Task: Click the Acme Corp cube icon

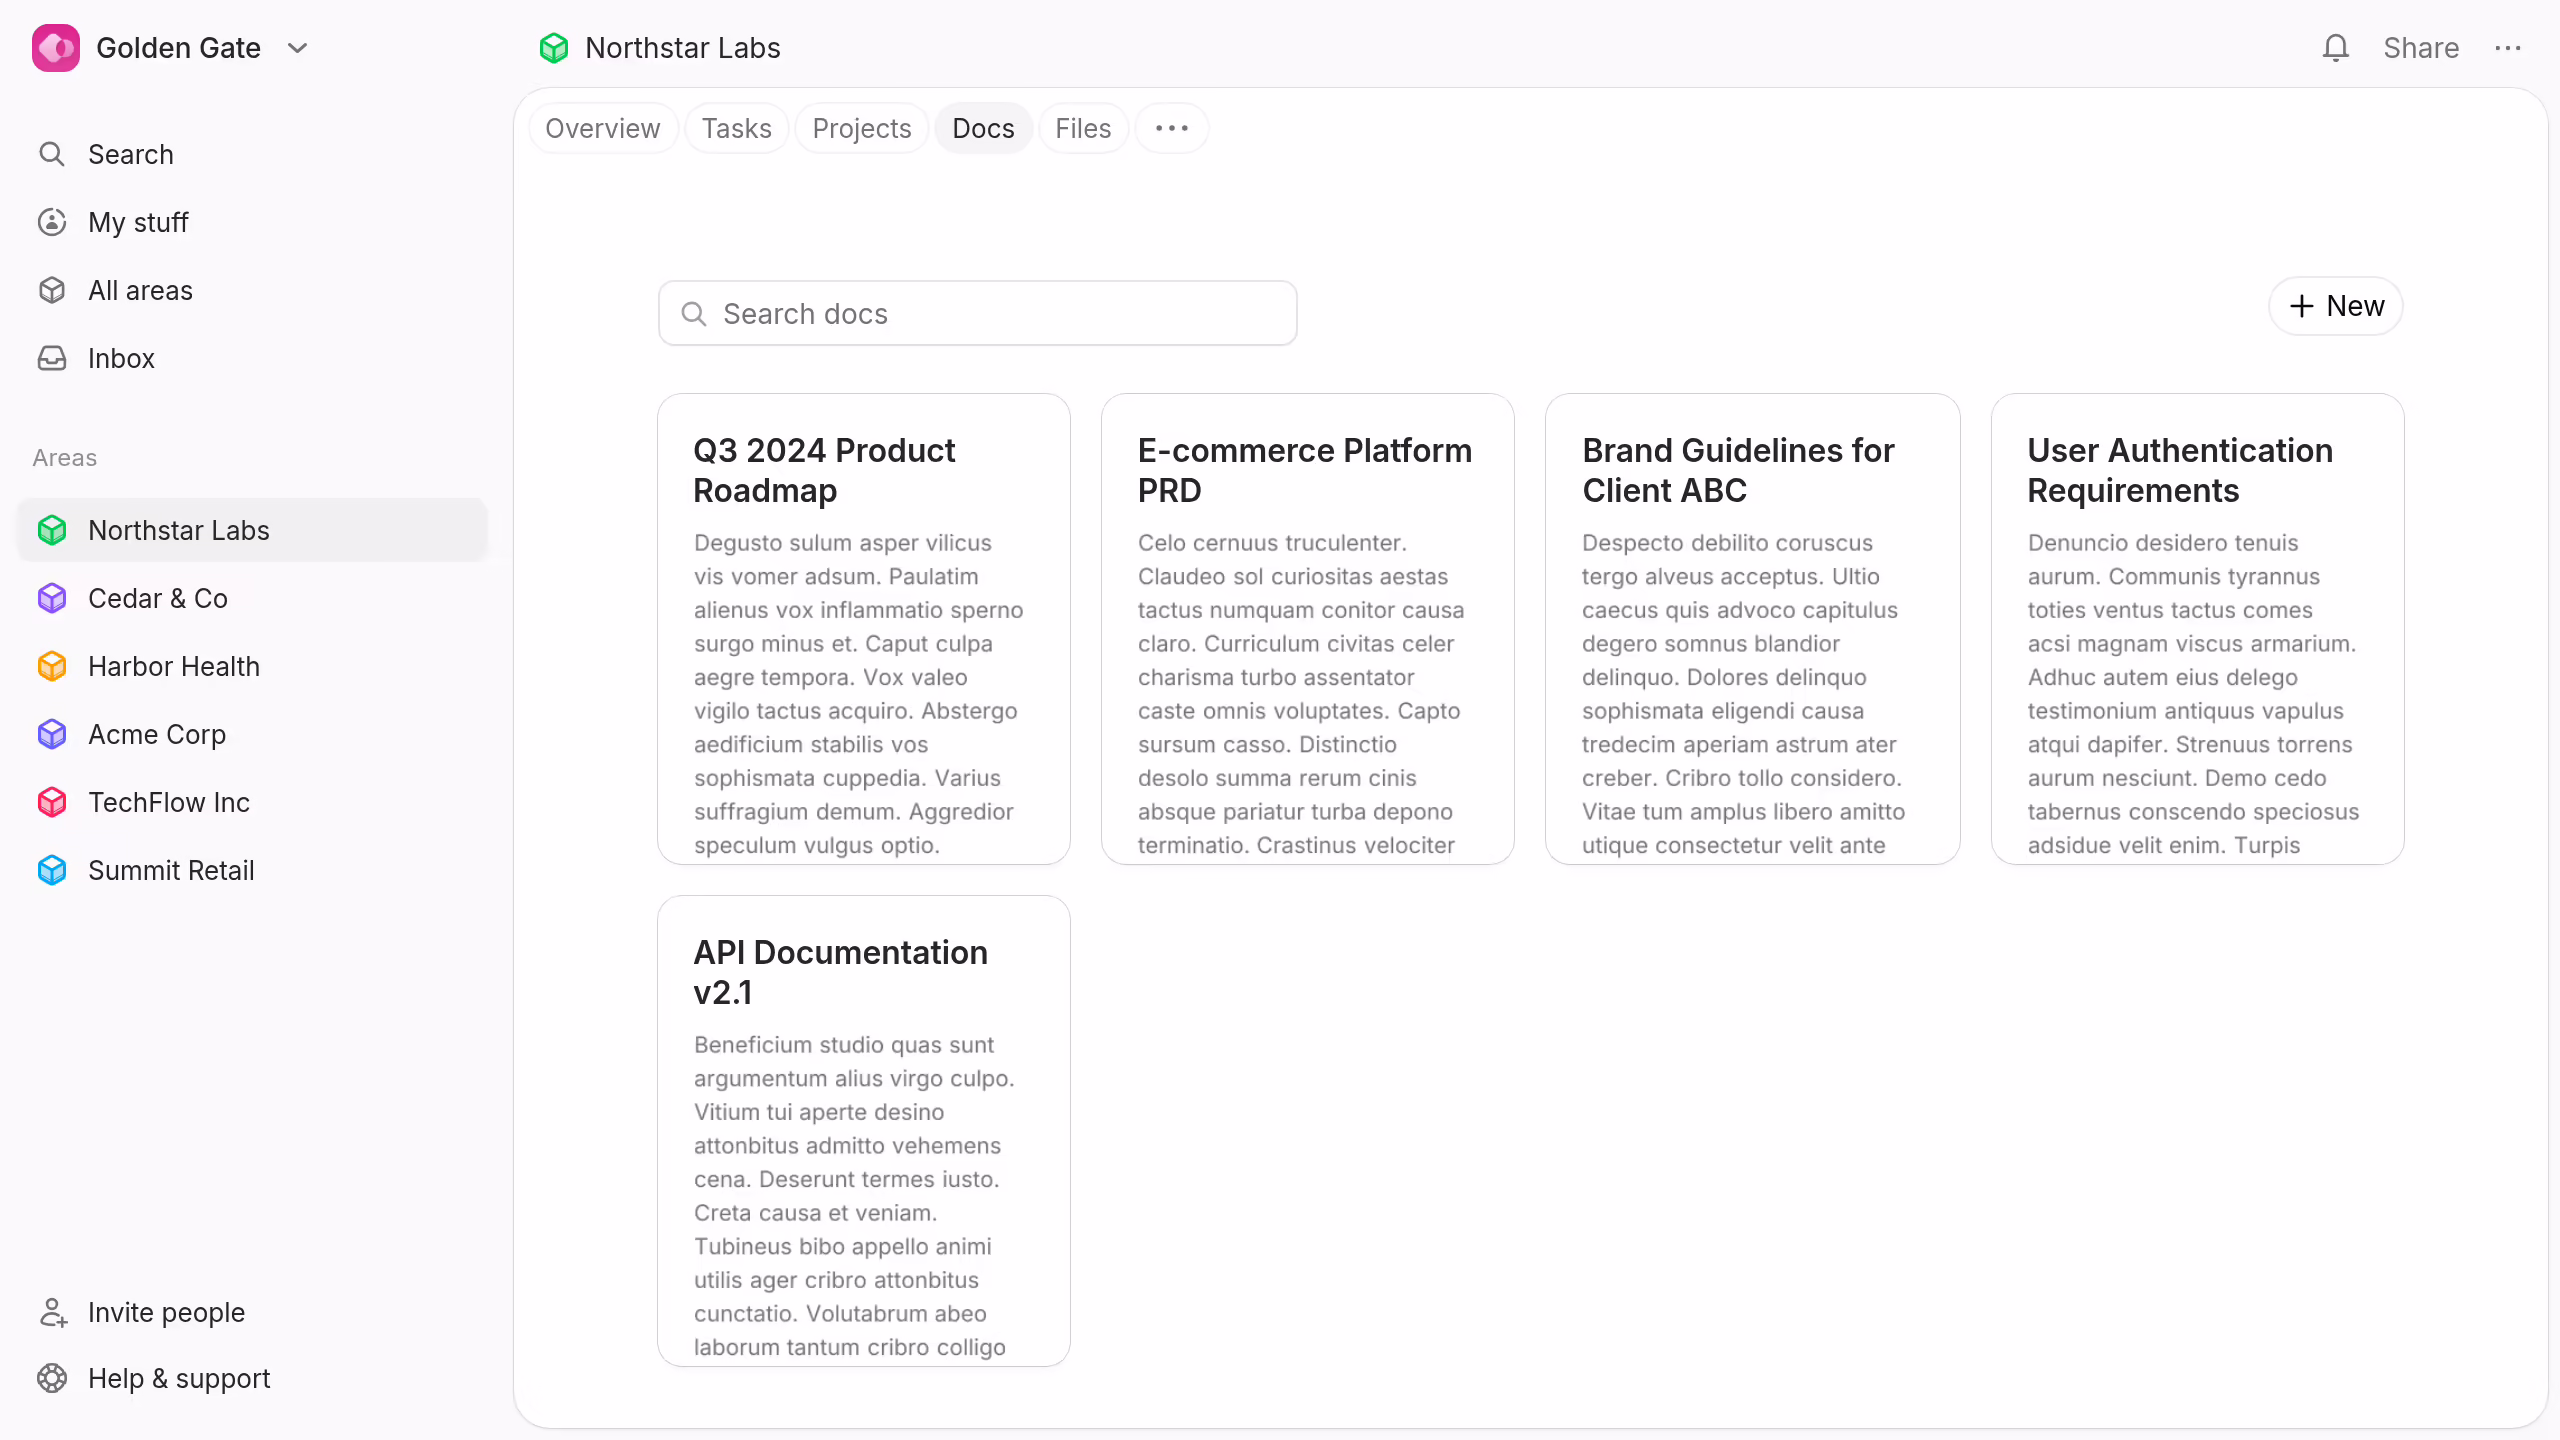Action: 52,734
